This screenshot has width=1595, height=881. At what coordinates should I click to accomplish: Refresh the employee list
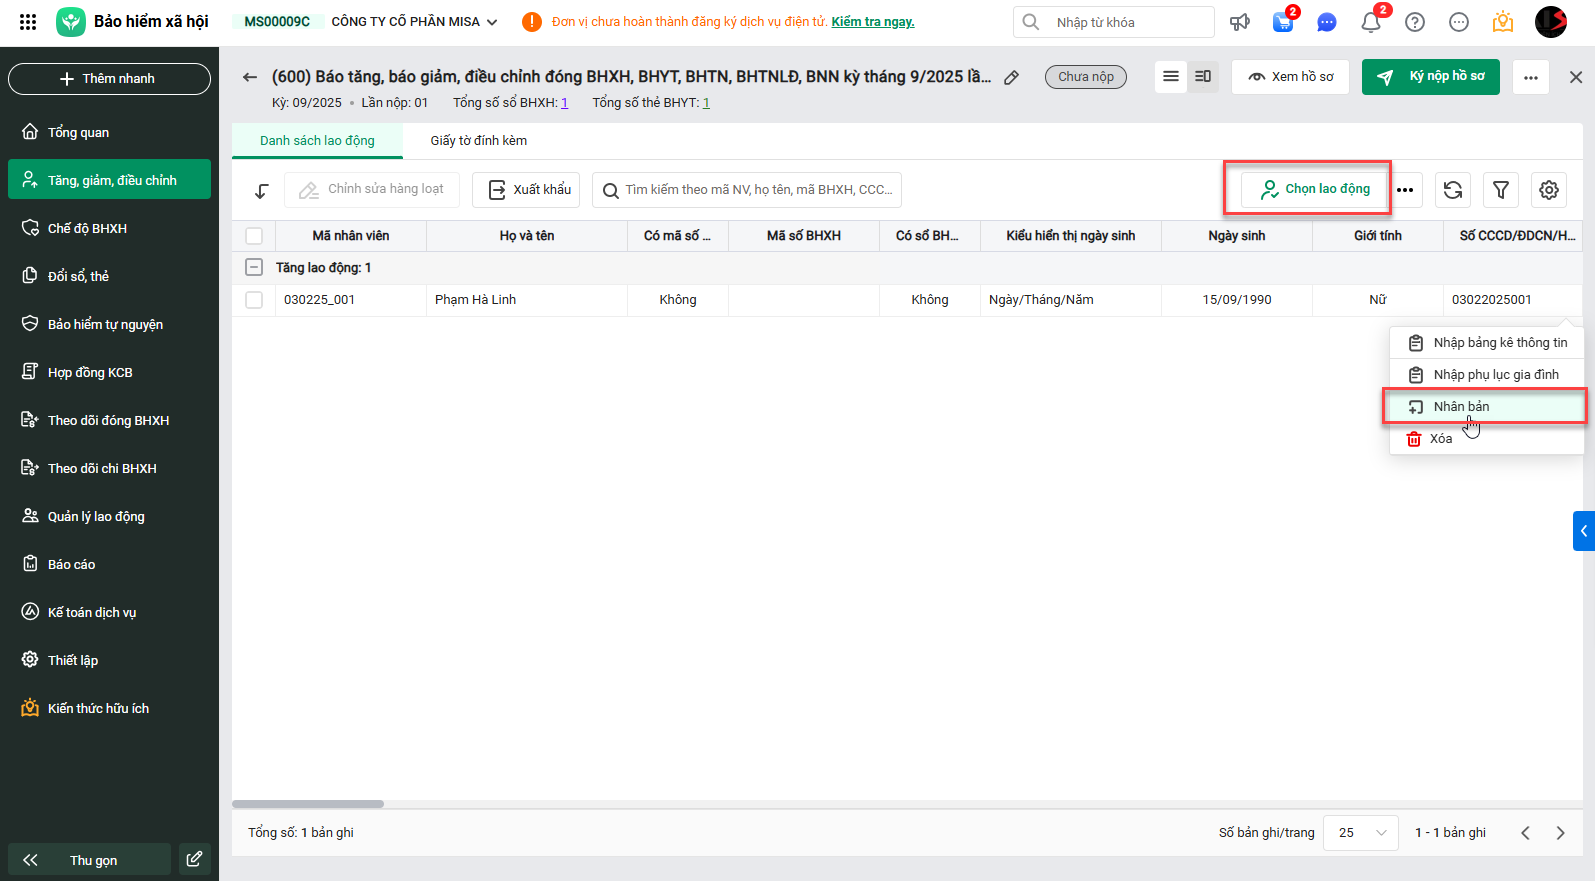(x=1453, y=190)
